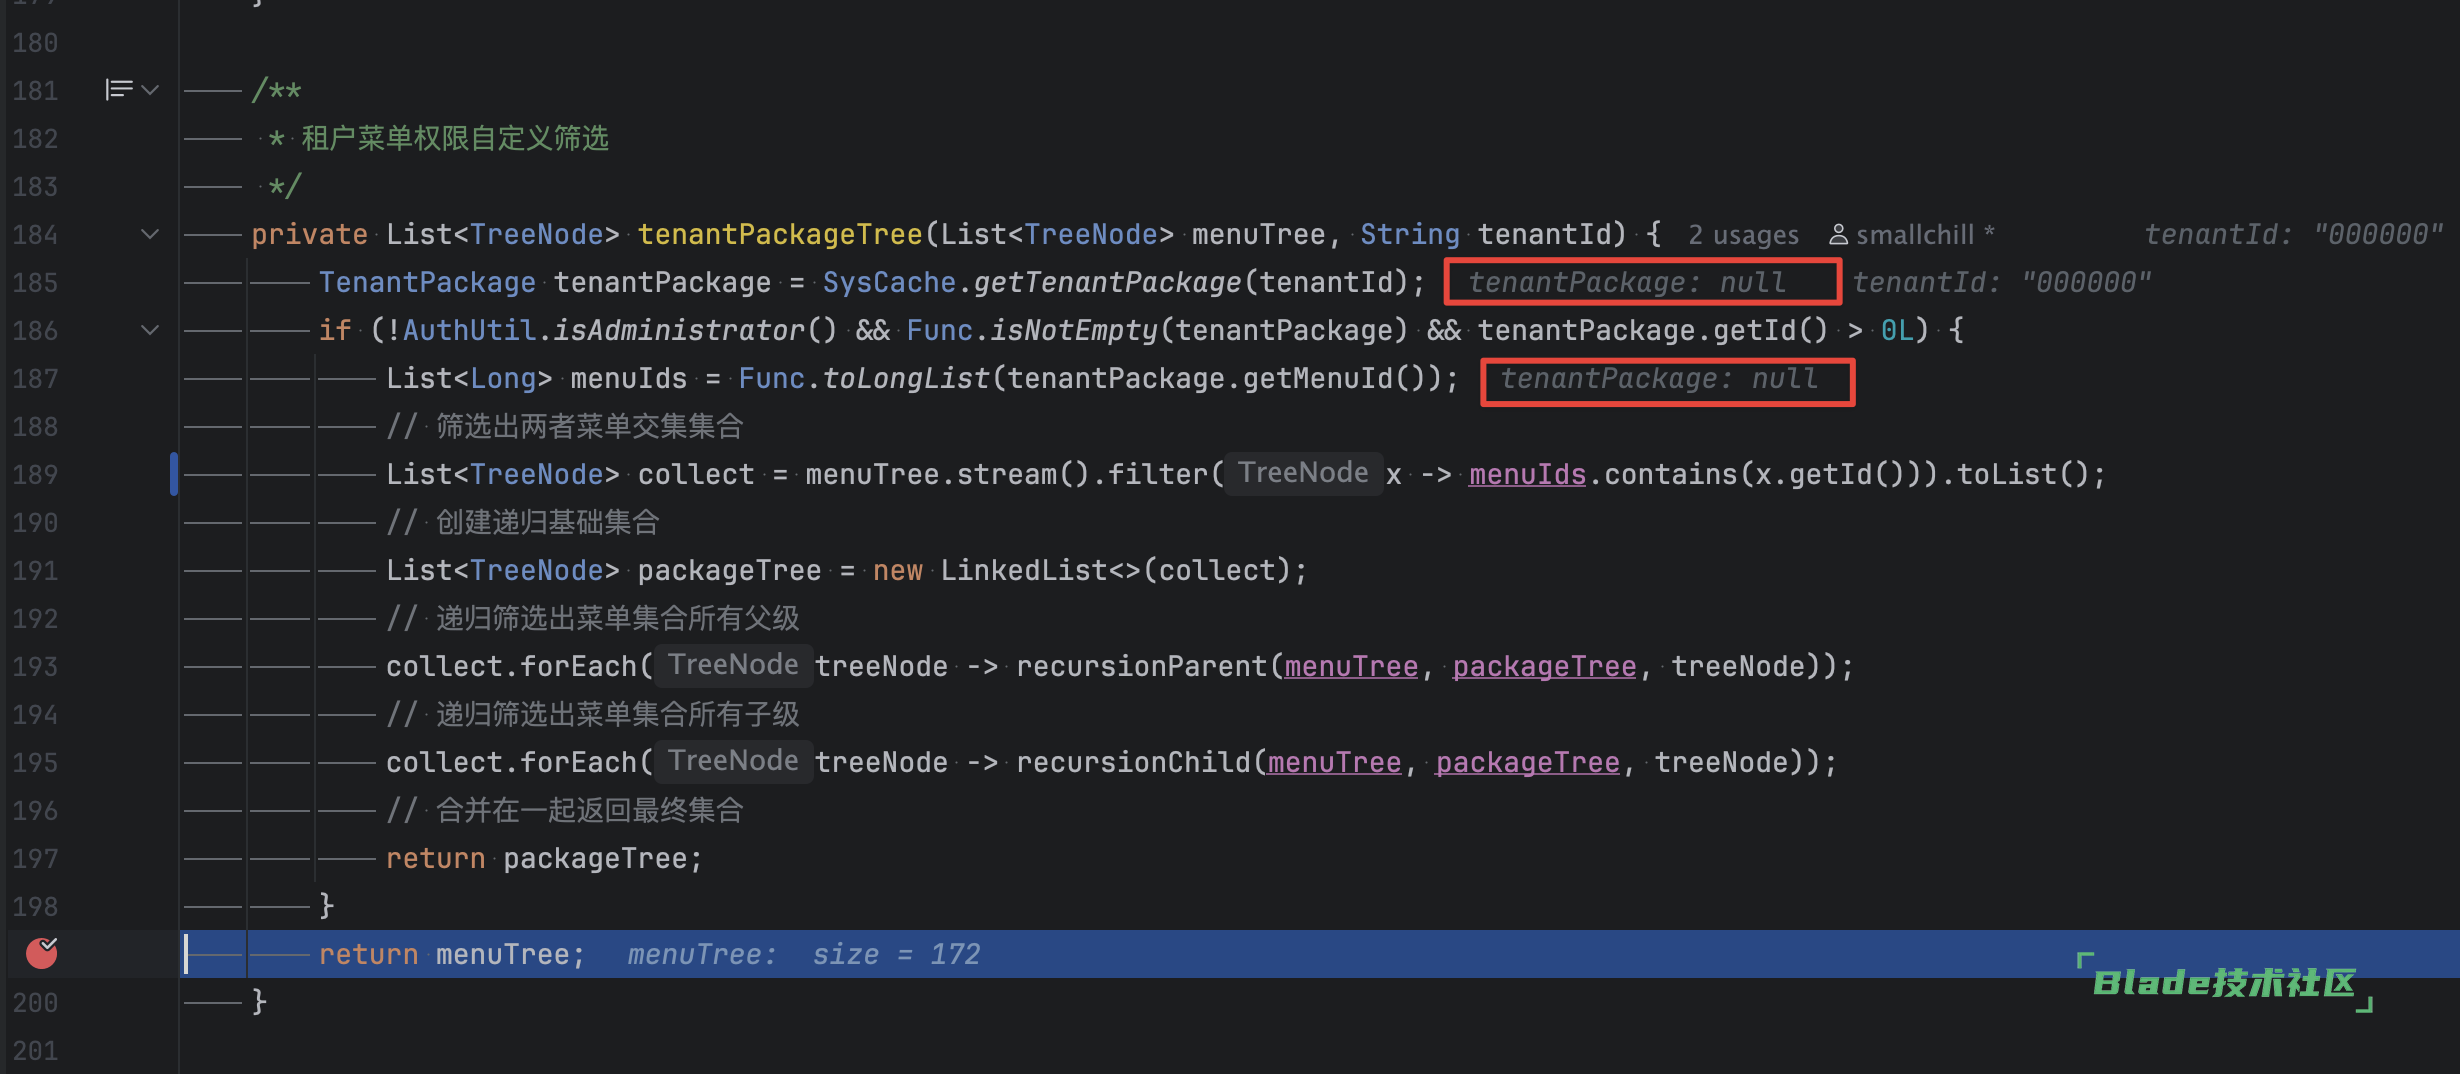This screenshot has height=1074, width=2460.
Task: Click the TreeNode type hint in filter lambda
Action: [x=1302, y=473]
